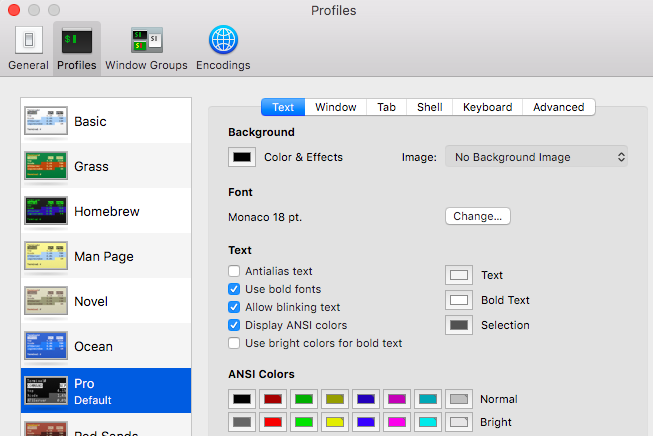Viewport: 653px width, 436px height.
Task: Open the Selection color swatch
Action: (459, 325)
